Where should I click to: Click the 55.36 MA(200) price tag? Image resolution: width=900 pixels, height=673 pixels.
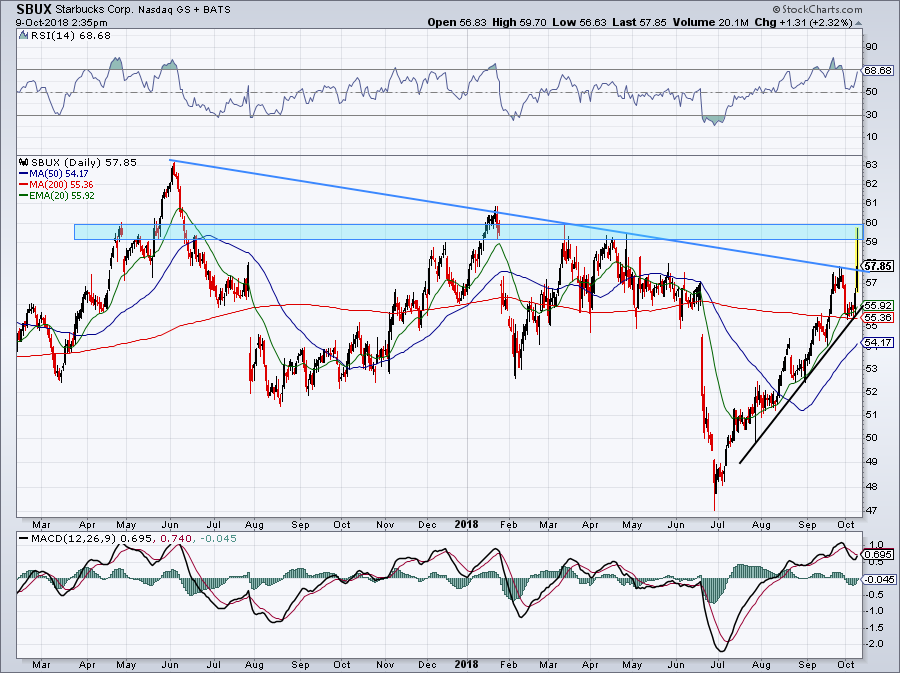pos(877,317)
